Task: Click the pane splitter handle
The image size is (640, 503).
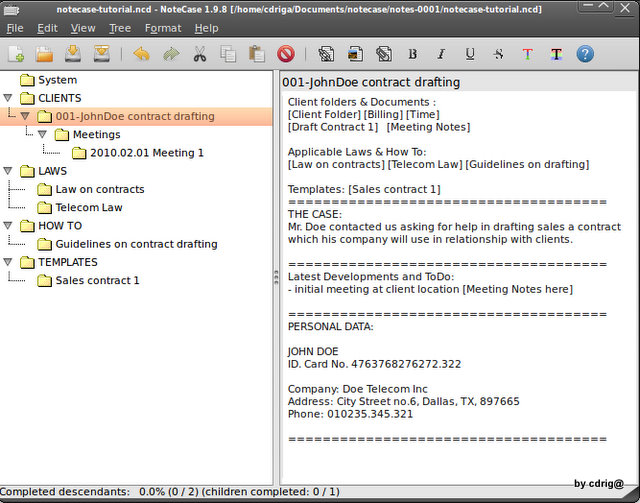Action: click(x=276, y=277)
